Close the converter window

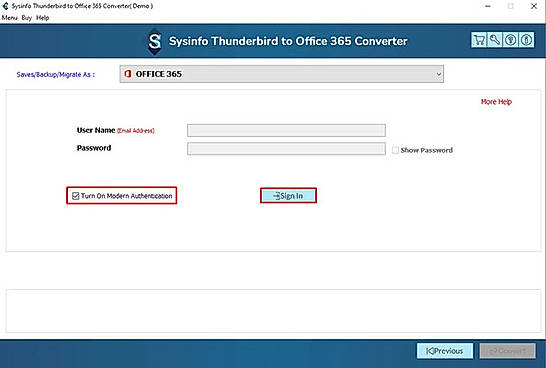[x=534, y=6]
